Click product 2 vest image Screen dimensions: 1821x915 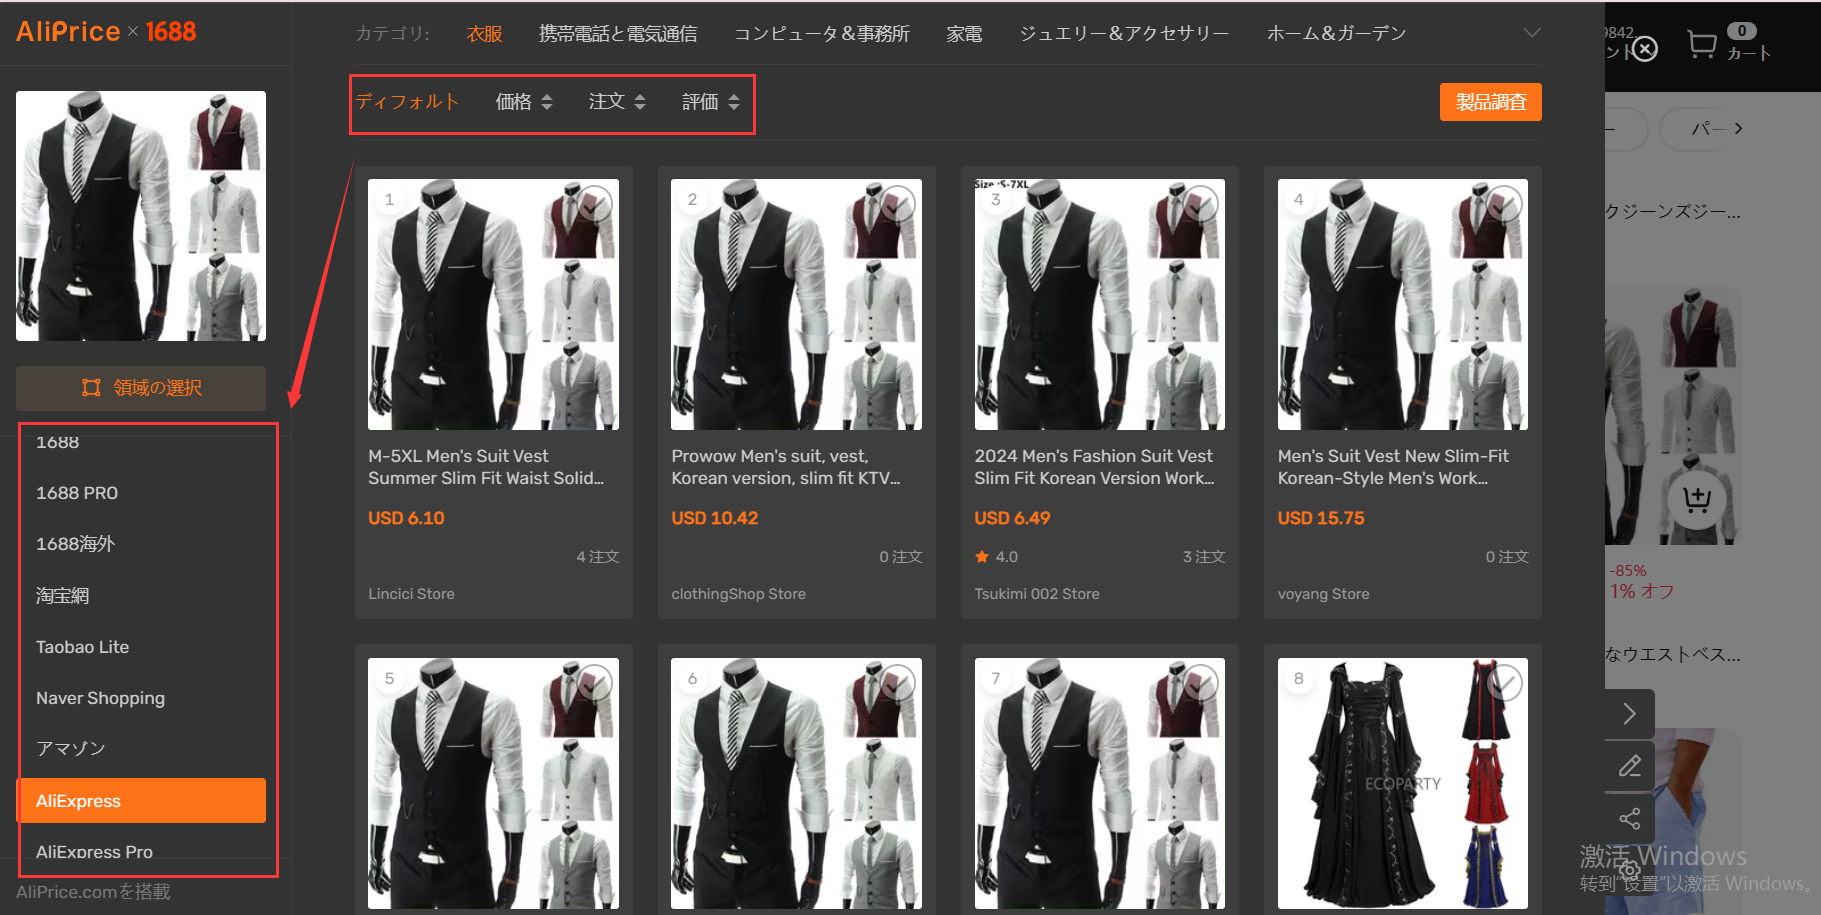(x=796, y=304)
